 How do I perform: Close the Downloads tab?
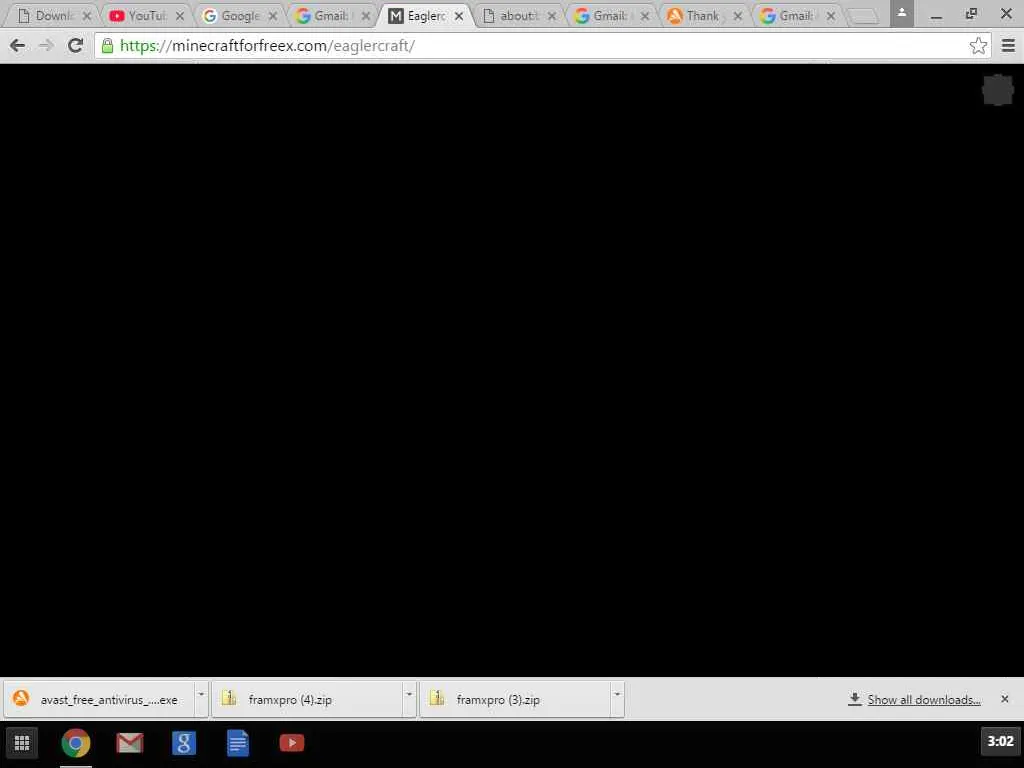pos(86,16)
